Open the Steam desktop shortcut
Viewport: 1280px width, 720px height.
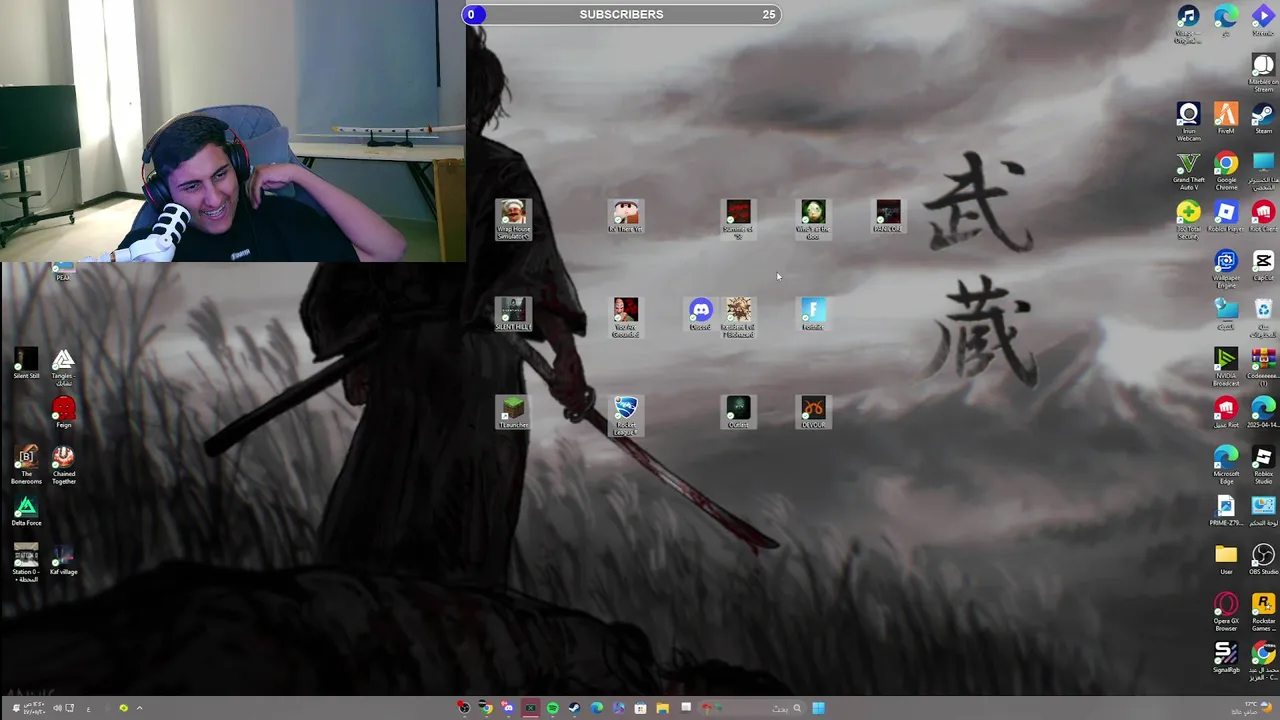(x=1263, y=118)
